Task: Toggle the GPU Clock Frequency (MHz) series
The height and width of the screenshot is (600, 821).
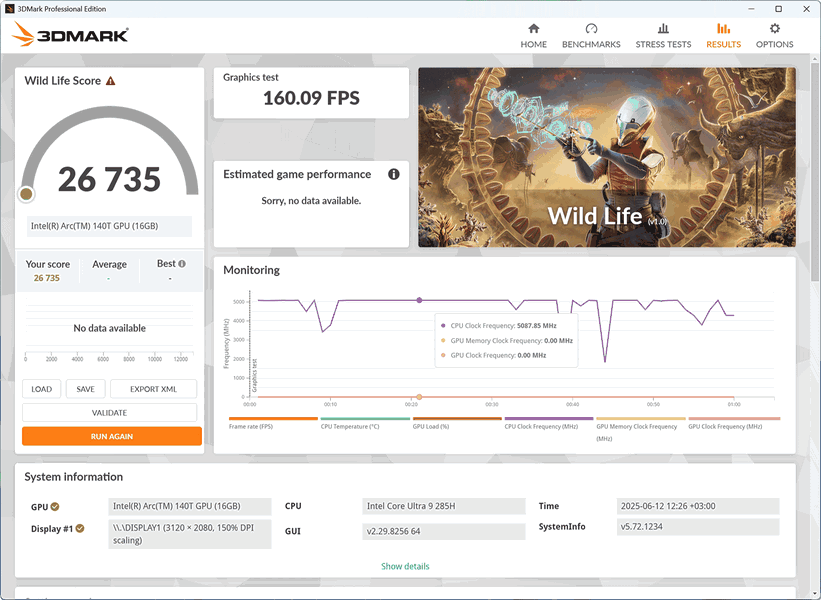Action: 734,424
